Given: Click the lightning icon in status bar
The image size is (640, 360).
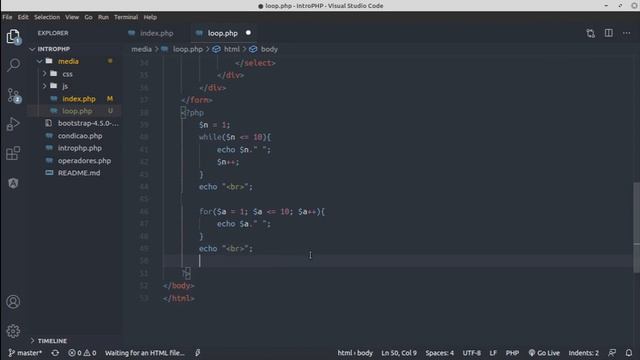Looking at the screenshot, I should (198, 353).
